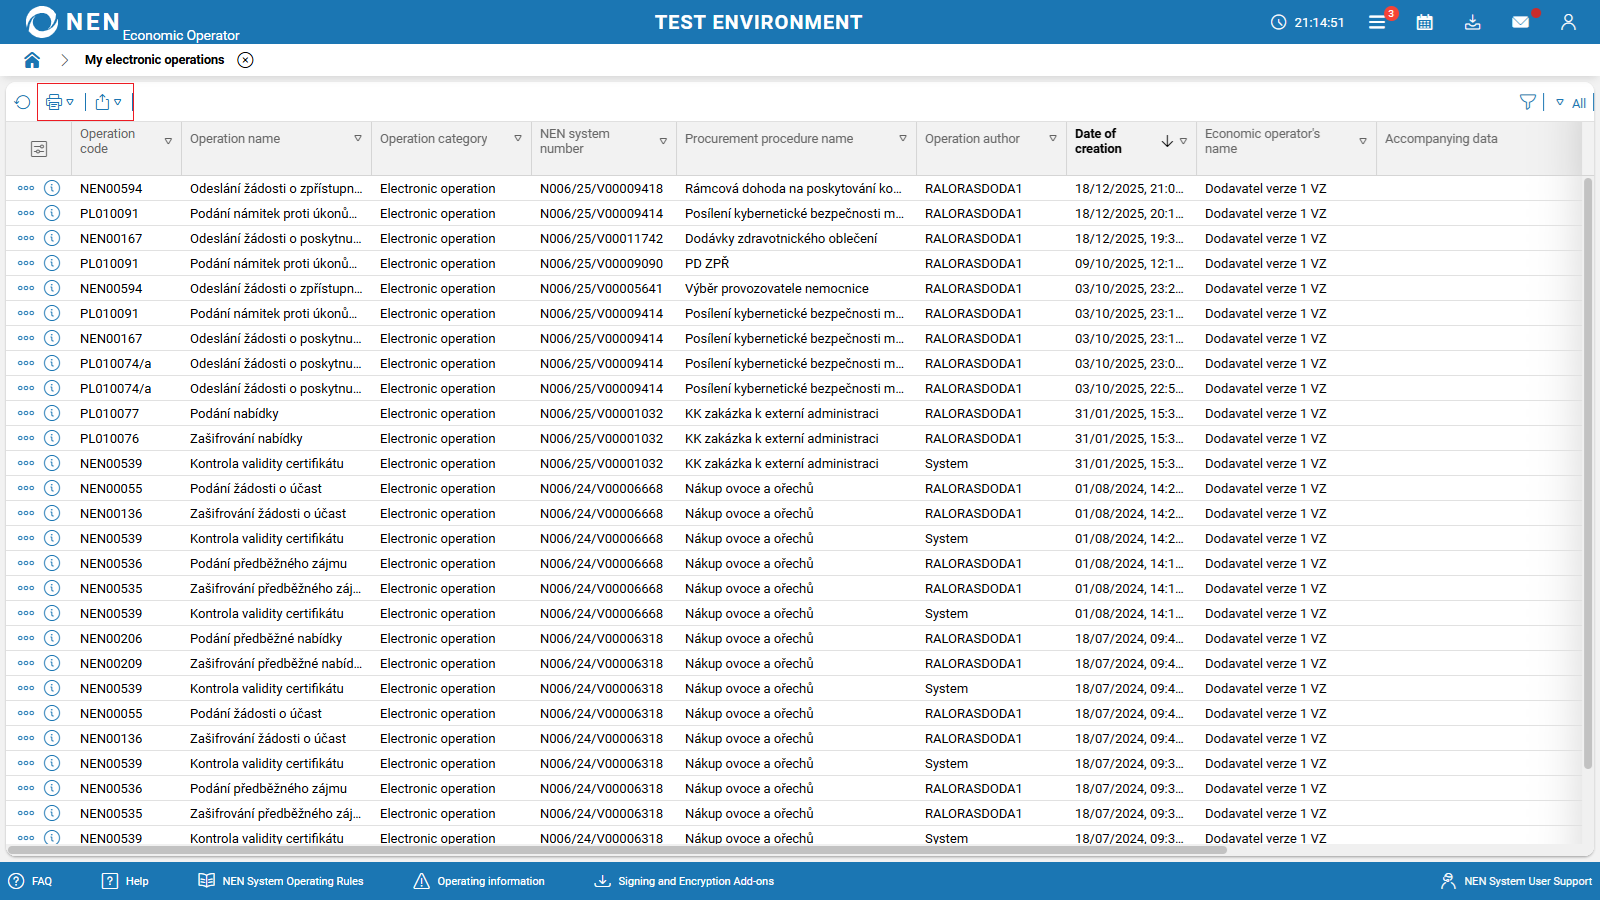The width and height of the screenshot is (1600, 900).
Task: Open the export options dropdown
Action: pyautogui.click(x=108, y=102)
